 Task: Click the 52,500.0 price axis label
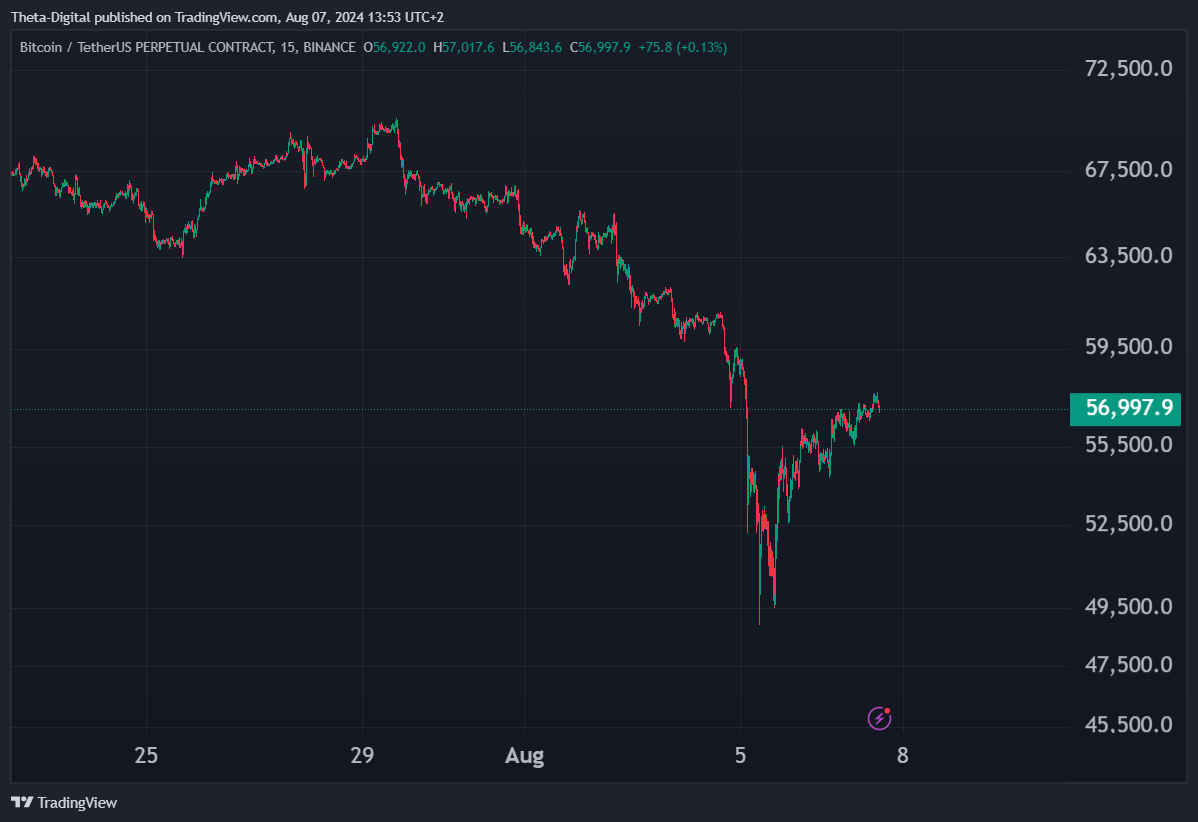[x=1128, y=523]
